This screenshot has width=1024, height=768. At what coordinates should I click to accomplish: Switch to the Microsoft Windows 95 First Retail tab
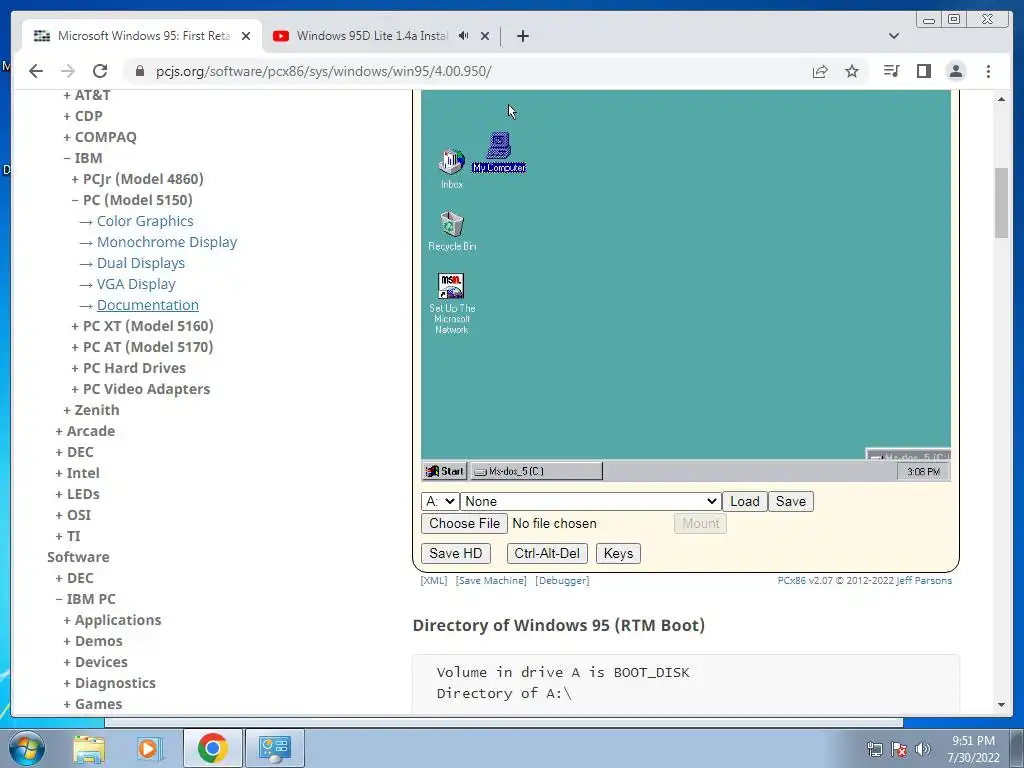[143, 36]
